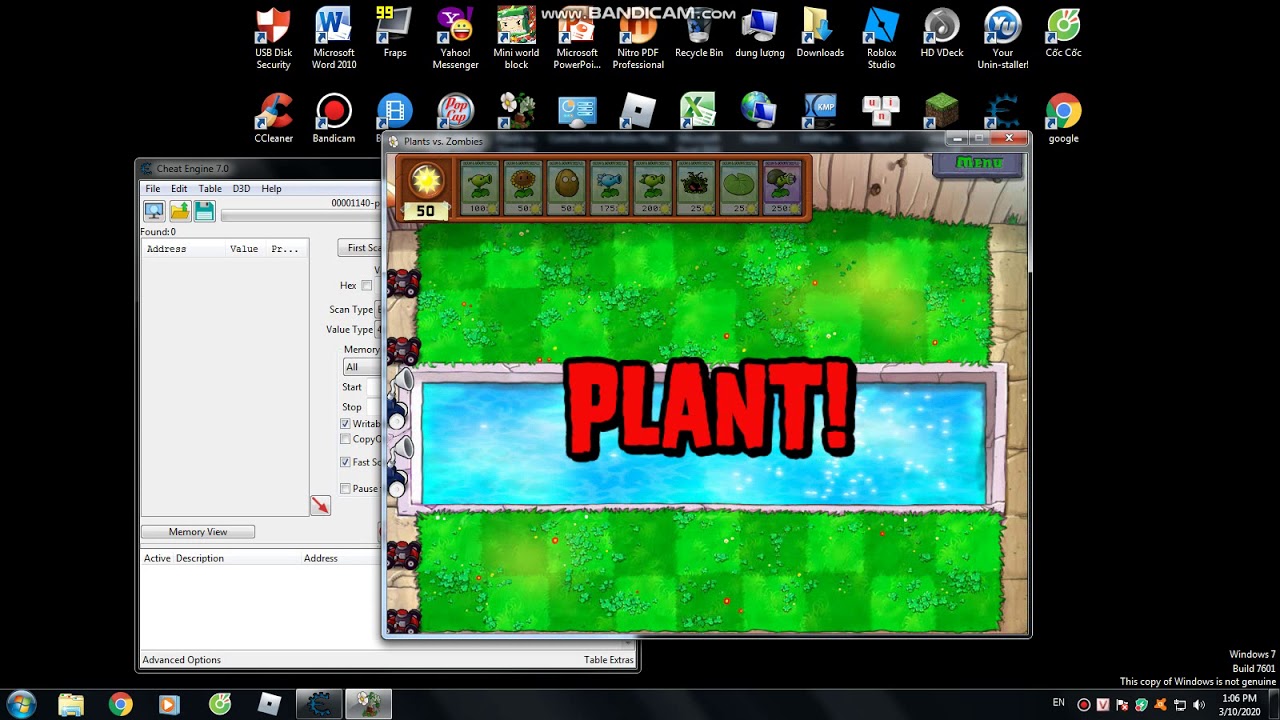Click the Found:0 label
Image resolution: width=1280 pixels, height=720 pixels.
pos(158,232)
